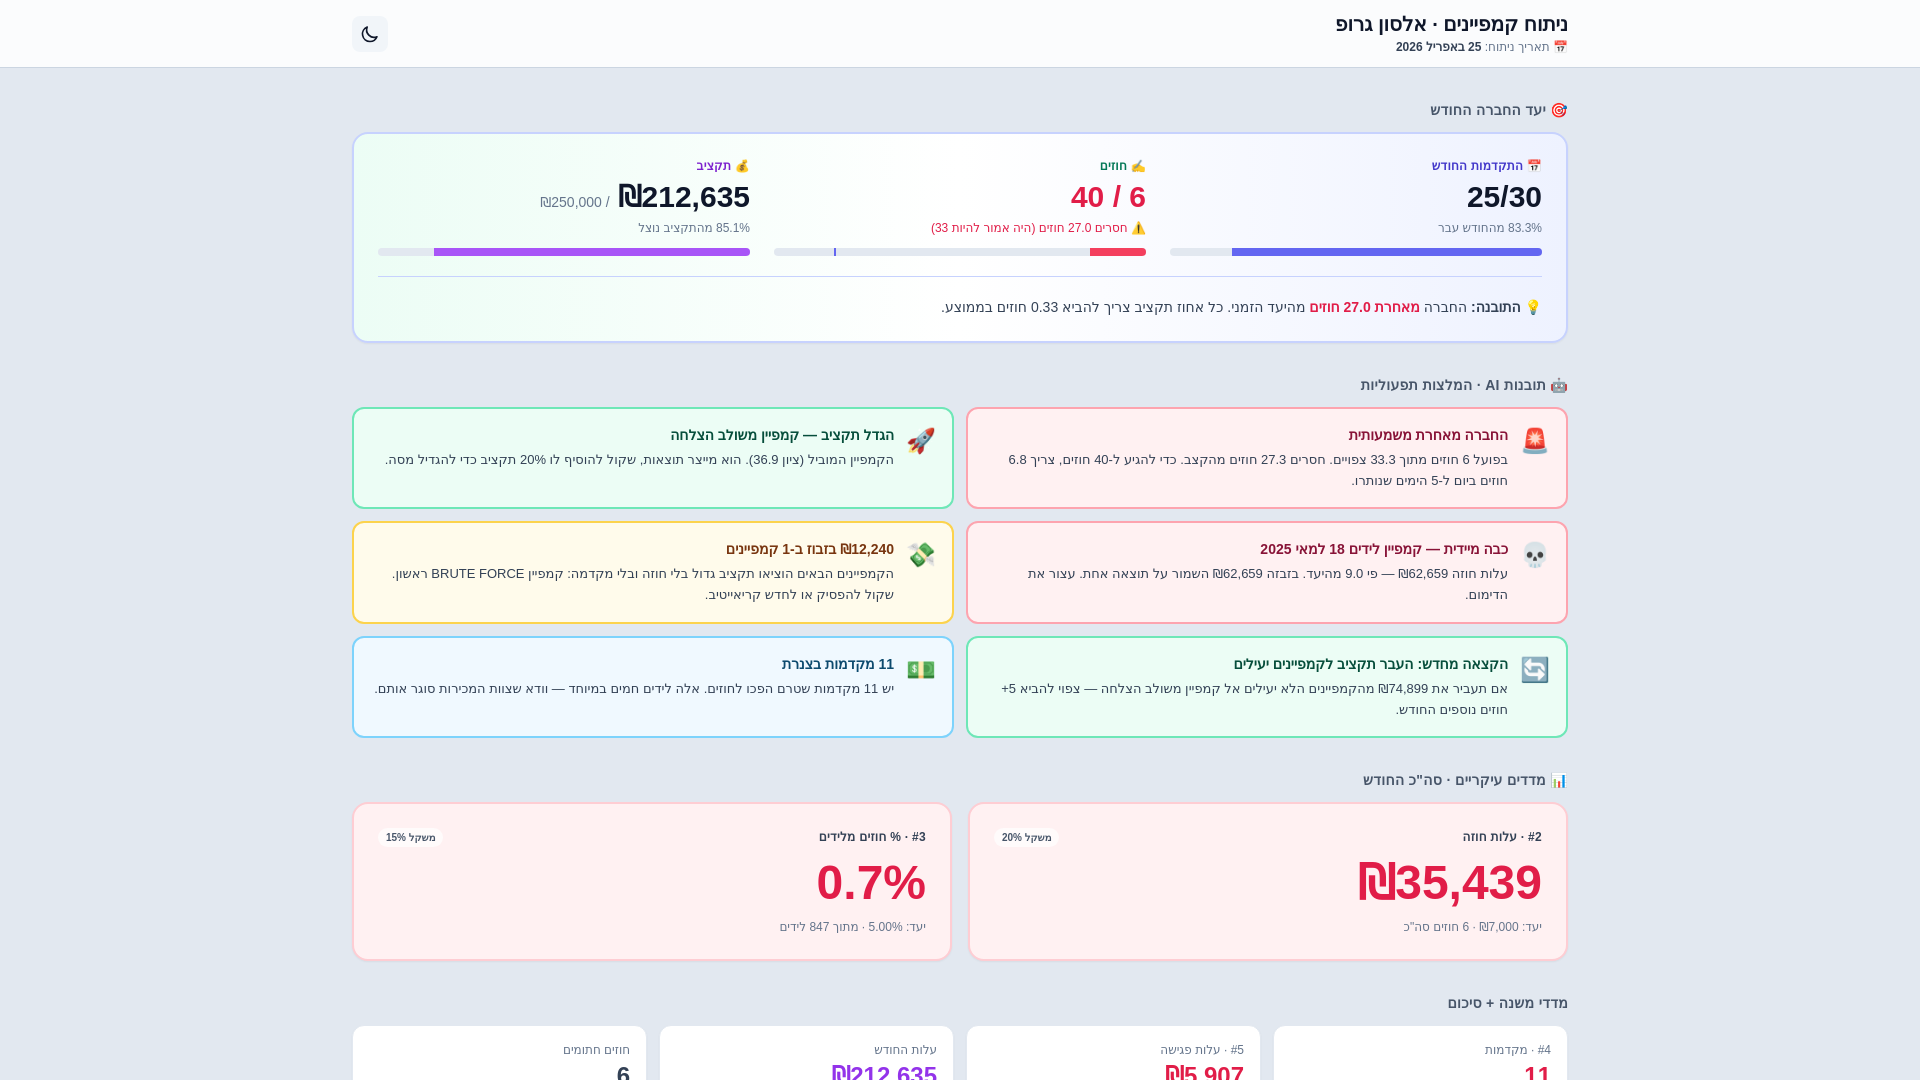Click the calendar icon next to תאריך ניתוח
Screen dimensions: 1920x1080
pyautogui.click(x=1560, y=47)
